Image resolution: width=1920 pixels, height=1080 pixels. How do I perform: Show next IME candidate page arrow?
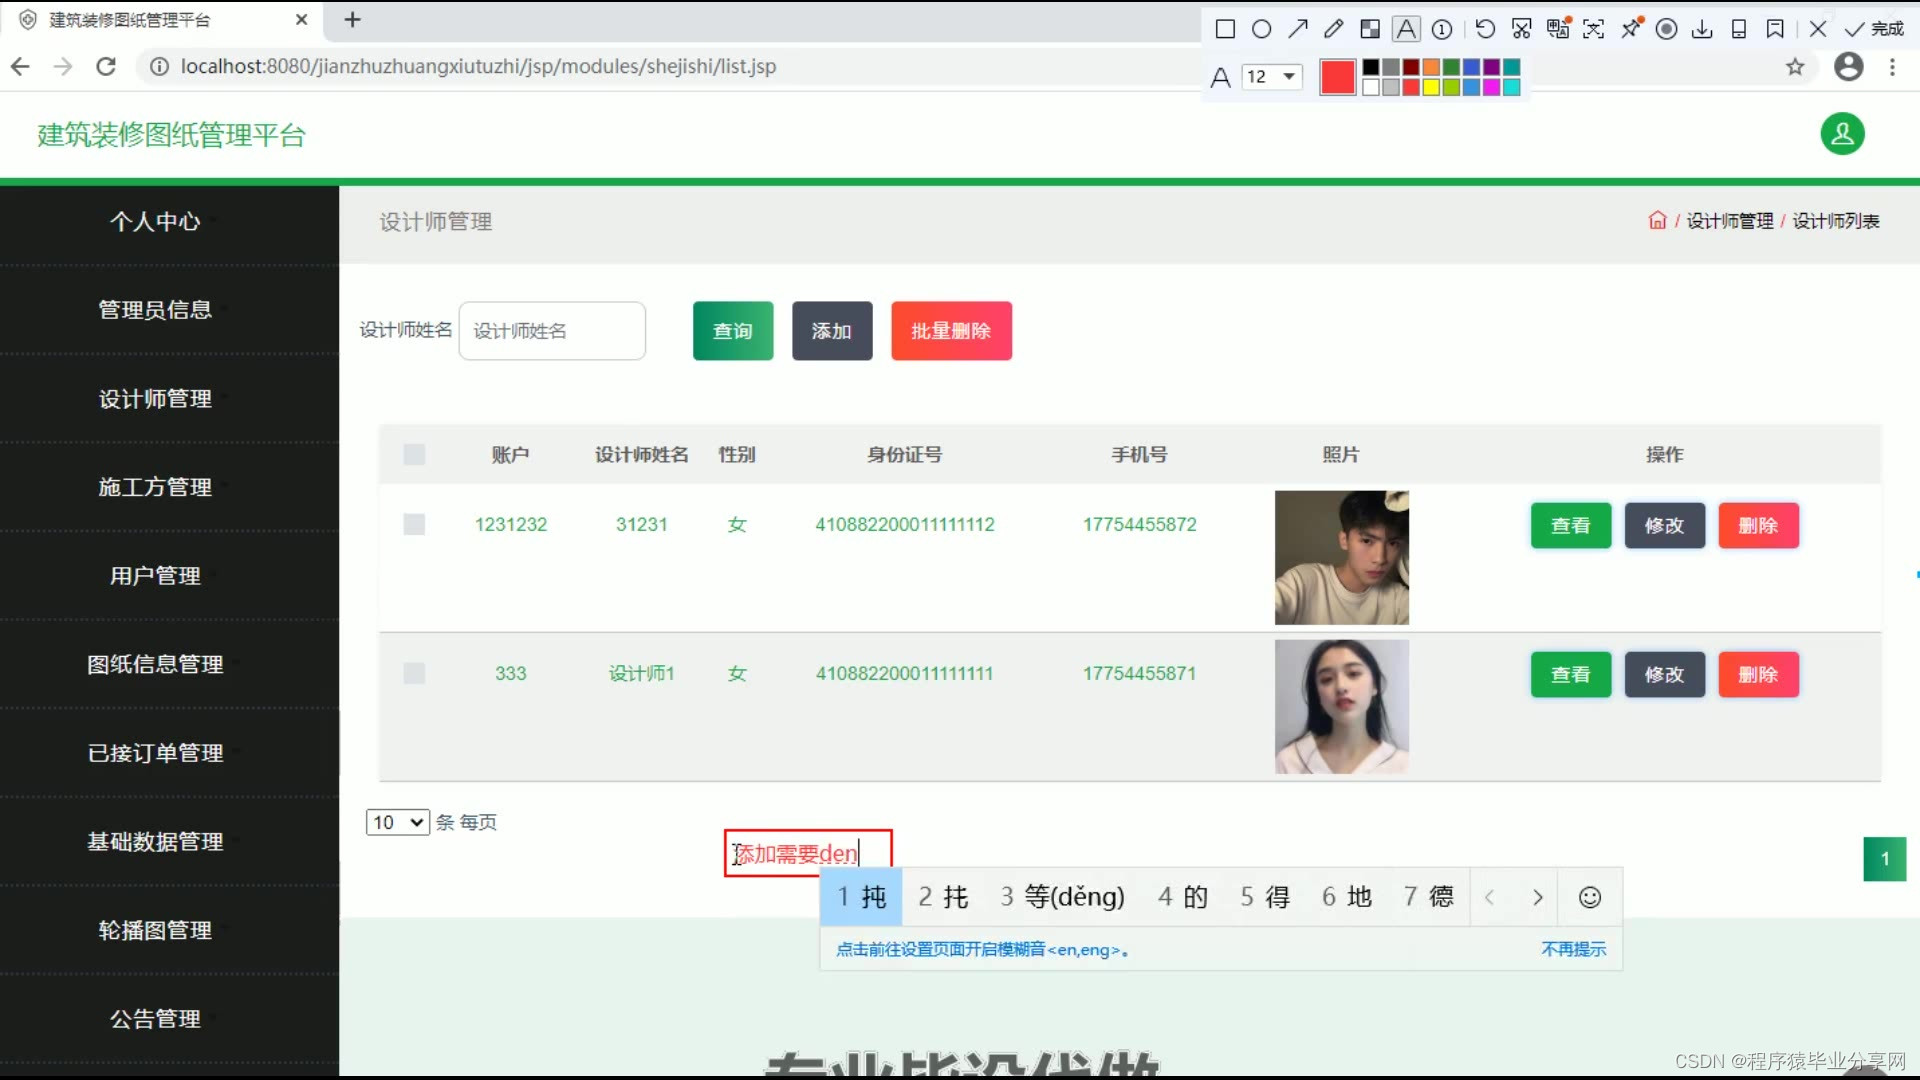coord(1538,898)
